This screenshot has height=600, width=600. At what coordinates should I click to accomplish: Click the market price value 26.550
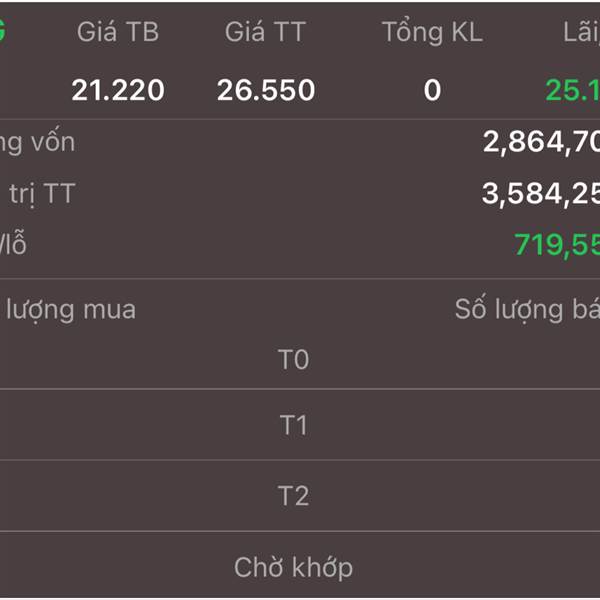pyautogui.click(x=266, y=90)
